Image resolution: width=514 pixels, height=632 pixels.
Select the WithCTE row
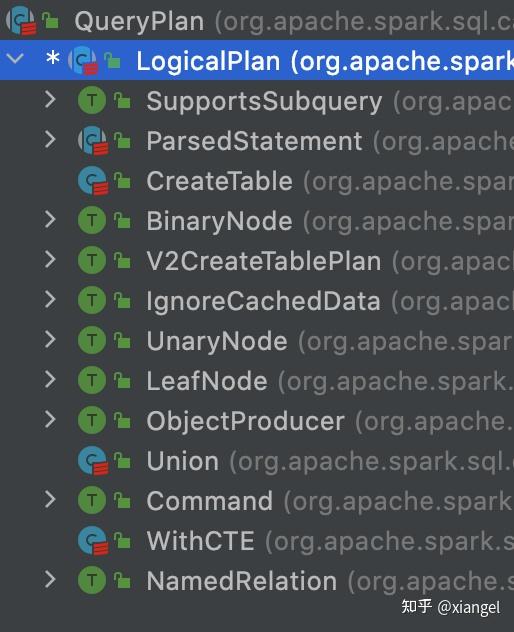[257, 540]
